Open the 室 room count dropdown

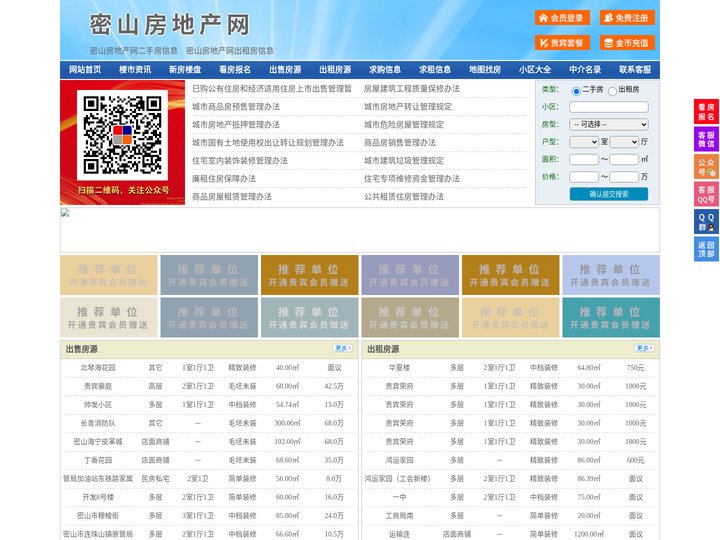[x=584, y=142]
